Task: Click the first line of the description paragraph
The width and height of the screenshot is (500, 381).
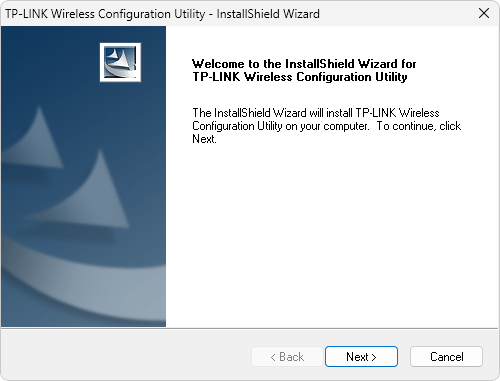Action: point(316,113)
